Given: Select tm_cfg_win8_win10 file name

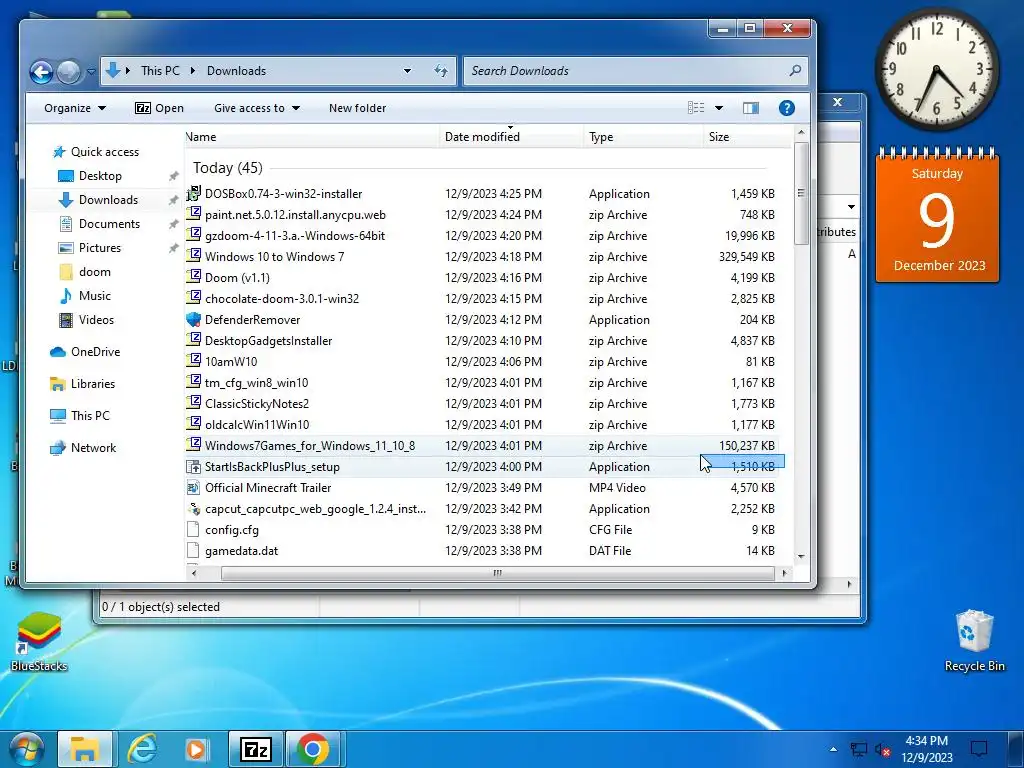Looking at the screenshot, I should point(257,383).
